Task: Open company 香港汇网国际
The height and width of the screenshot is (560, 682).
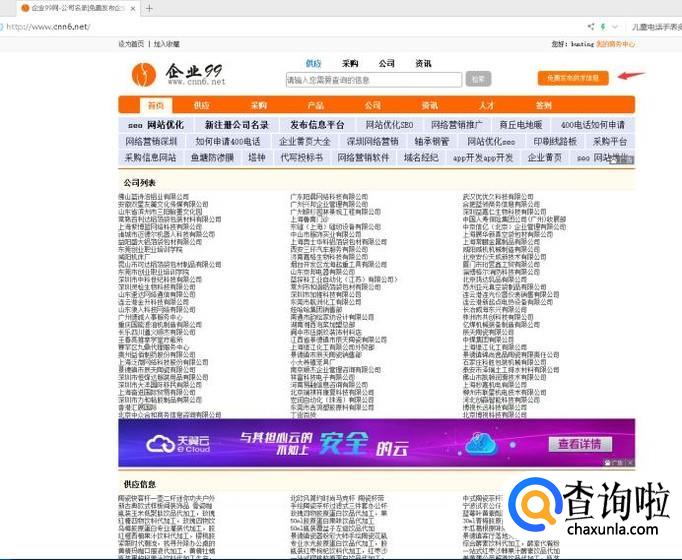Action: [x=137, y=408]
